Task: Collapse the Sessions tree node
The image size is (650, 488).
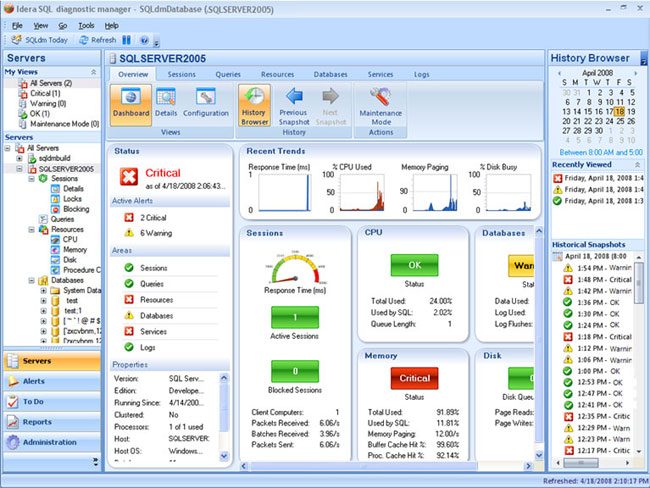Action: click(x=32, y=178)
